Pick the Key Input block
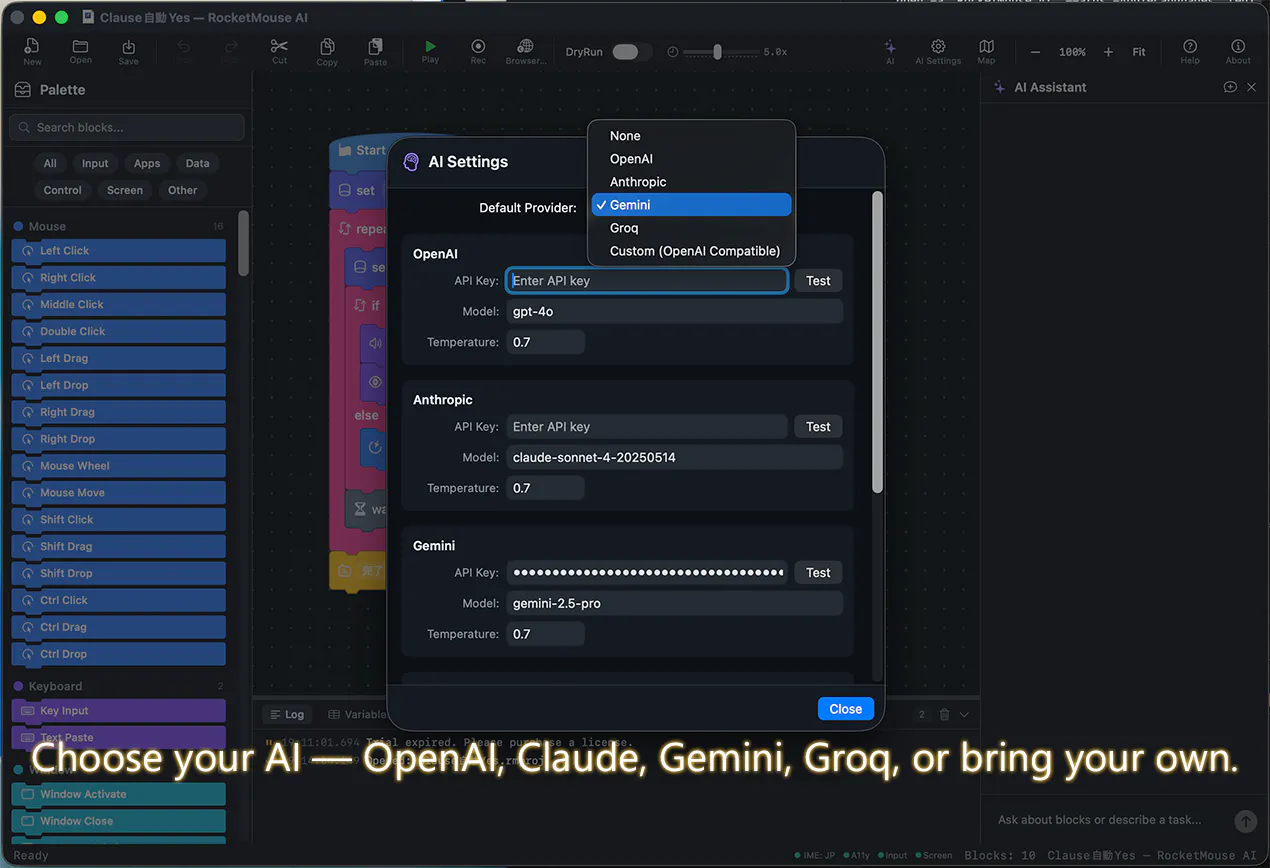This screenshot has width=1270, height=868. pos(118,711)
